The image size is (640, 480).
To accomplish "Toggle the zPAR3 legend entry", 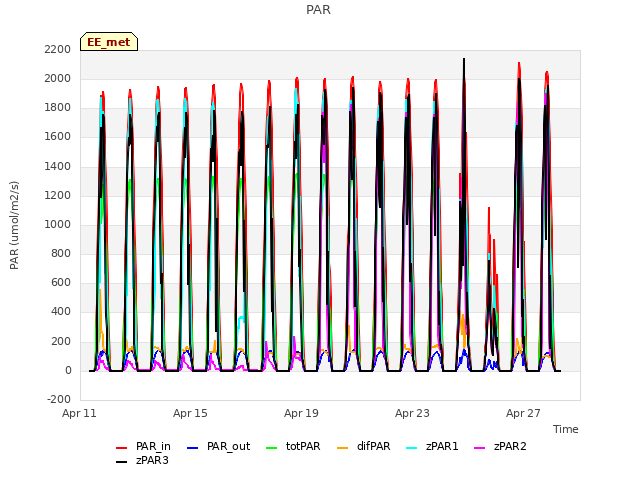I will (142, 460).
